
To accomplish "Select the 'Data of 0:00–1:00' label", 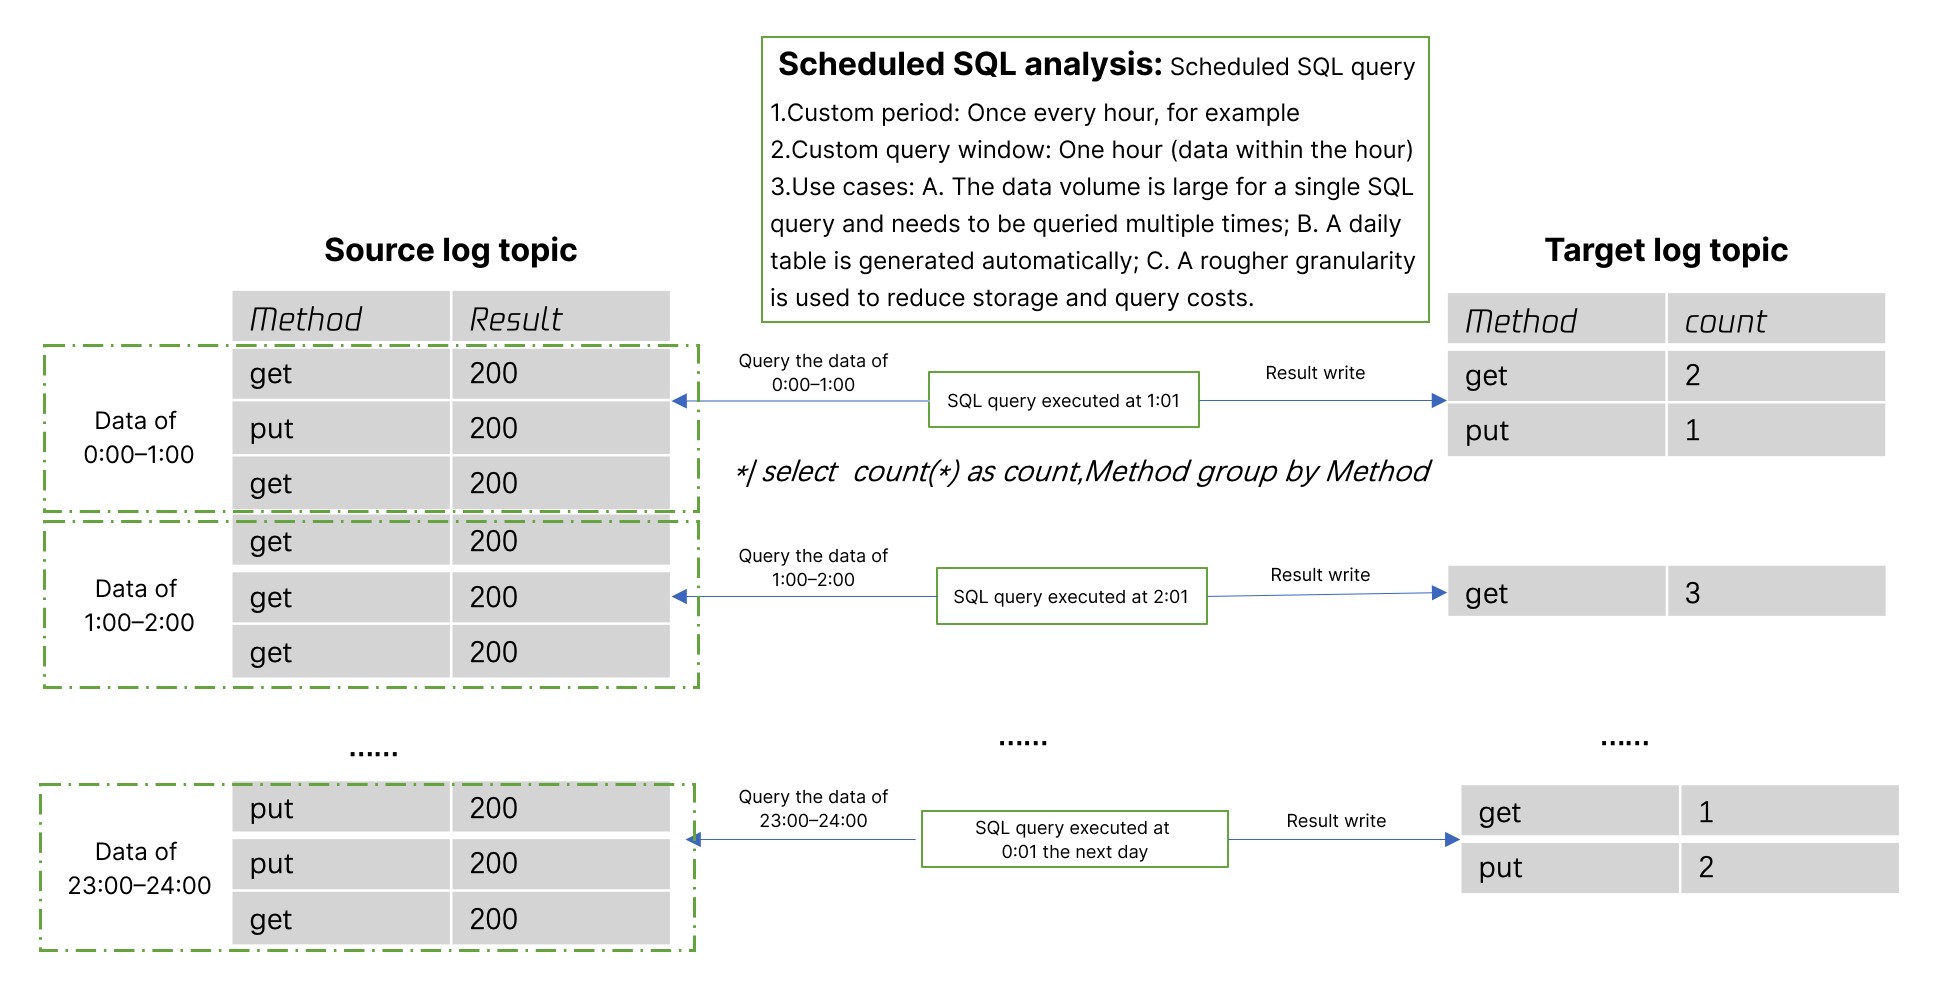I will click(138, 437).
